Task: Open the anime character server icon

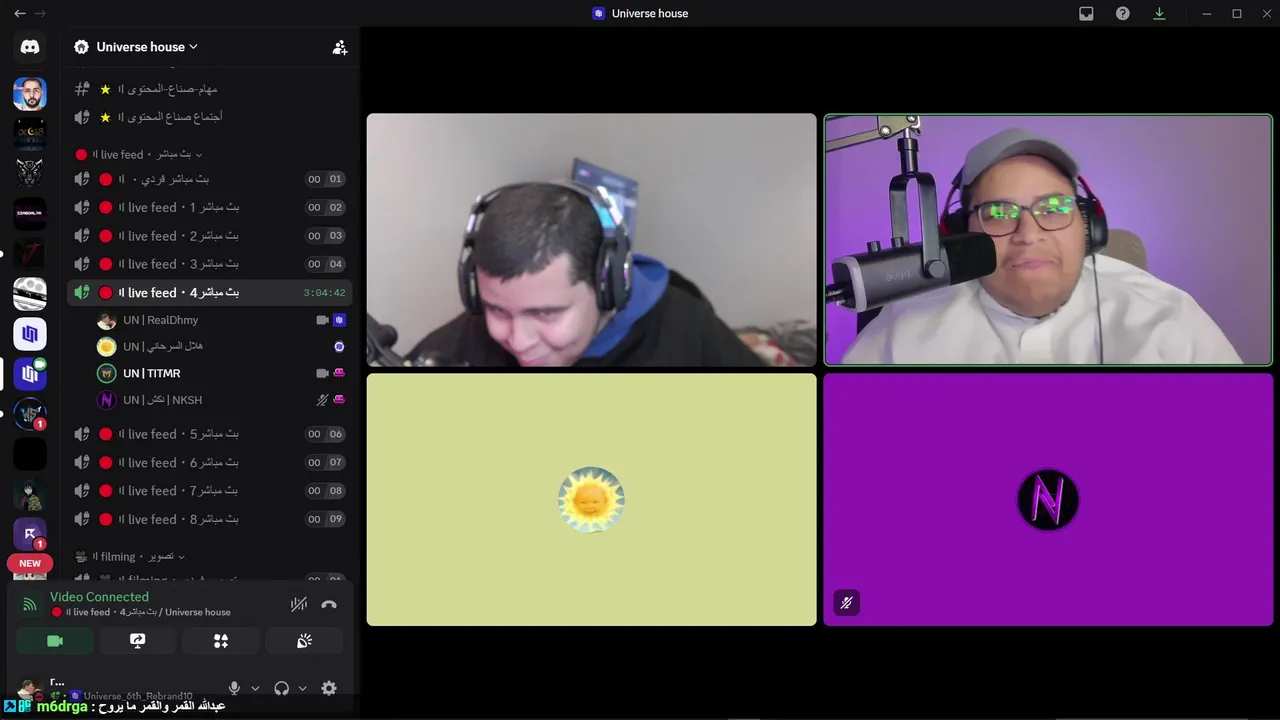Action: (x=30, y=494)
